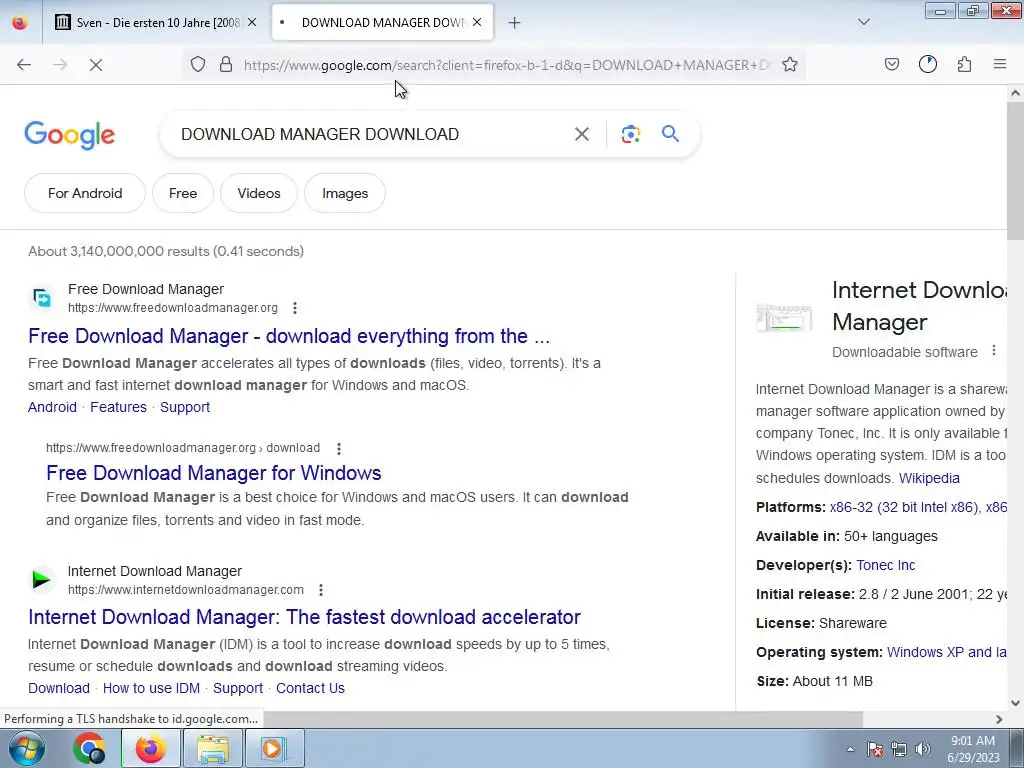Open the taskbar clock showing 9:01 AM
The height and width of the screenshot is (768, 1024).
[973, 749]
